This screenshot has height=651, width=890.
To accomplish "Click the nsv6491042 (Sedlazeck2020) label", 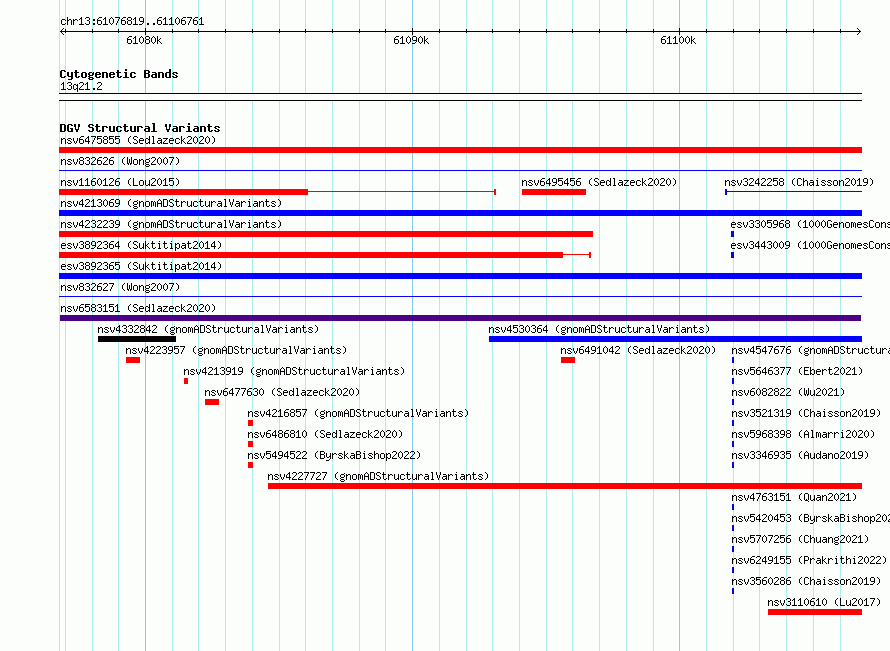I will click(x=638, y=350).
